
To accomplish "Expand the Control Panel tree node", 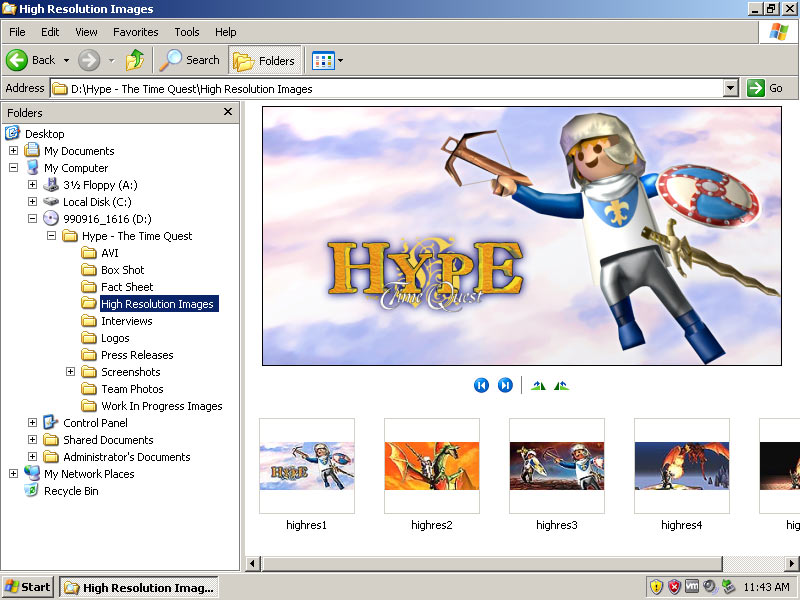I will point(32,422).
